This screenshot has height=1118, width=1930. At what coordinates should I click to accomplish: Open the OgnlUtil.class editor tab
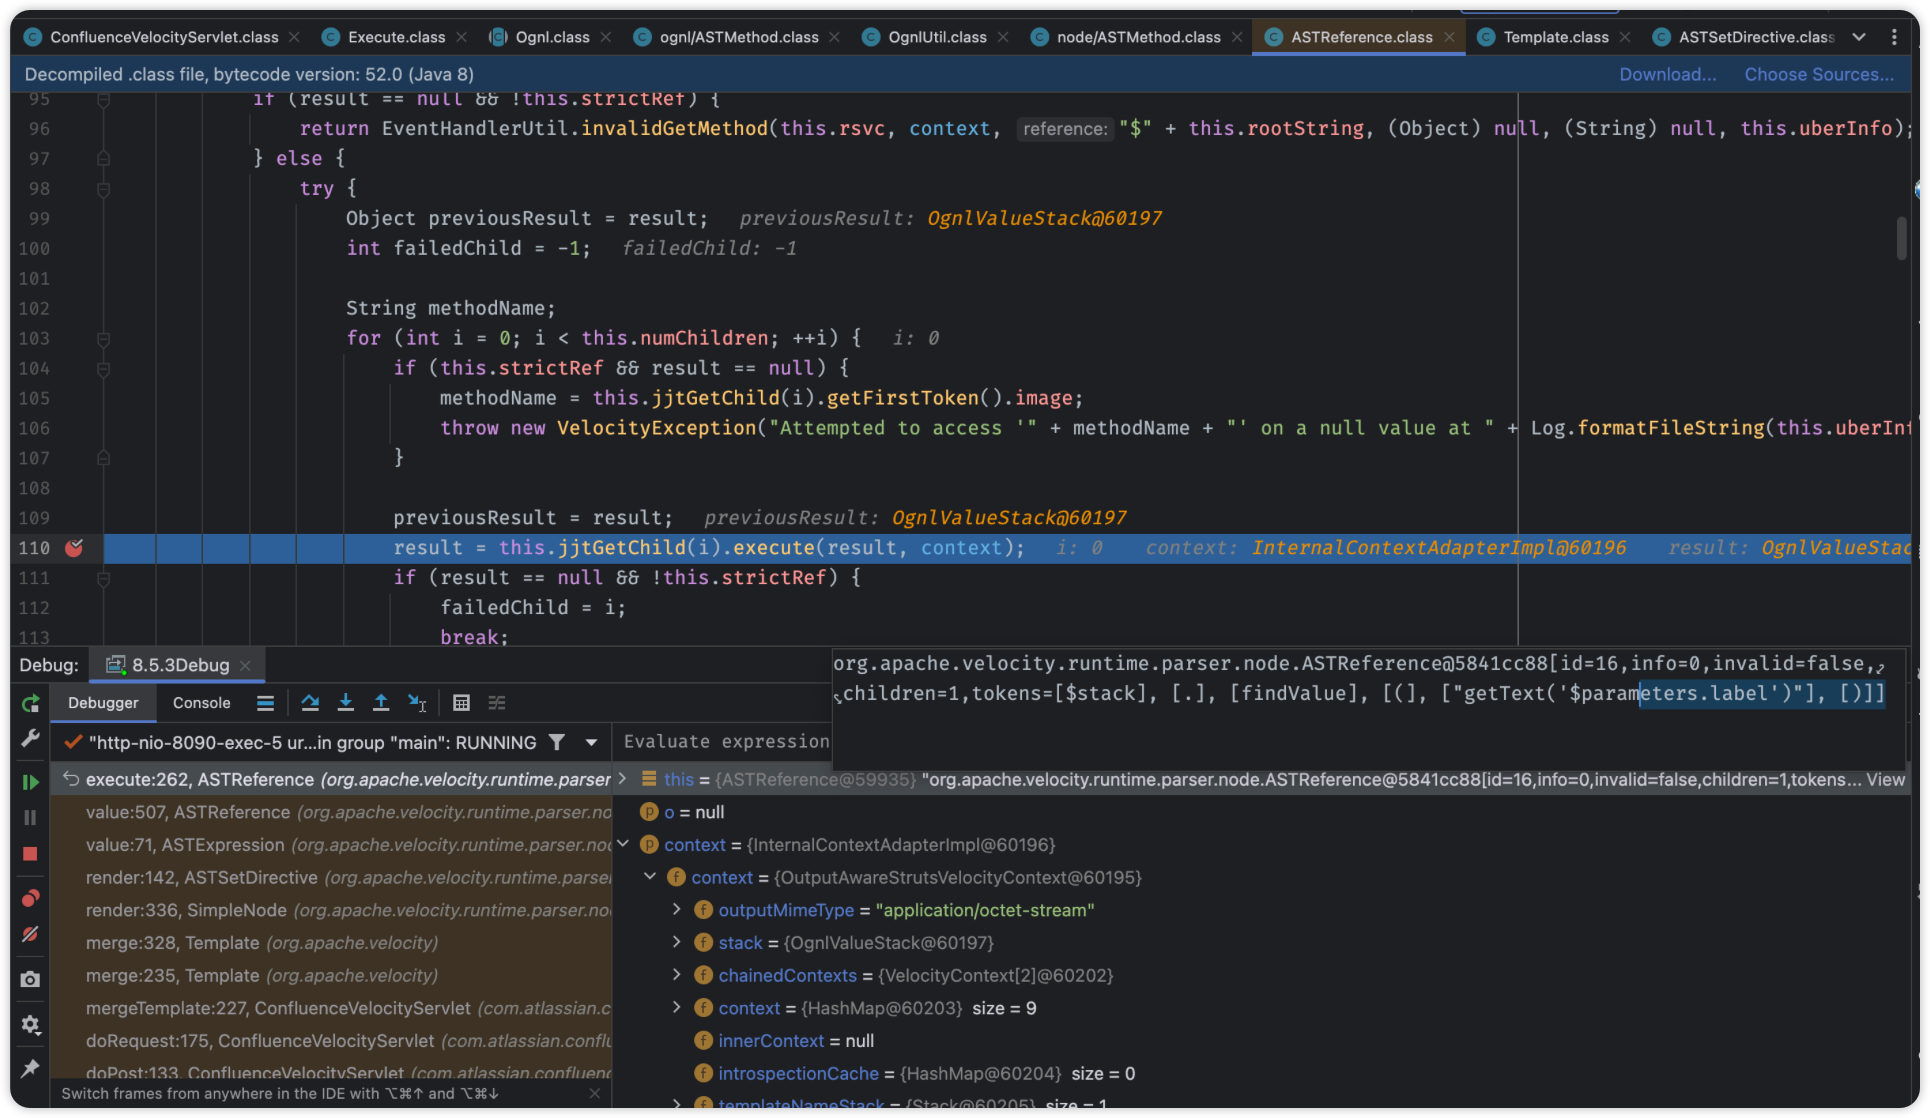tap(937, 37)
